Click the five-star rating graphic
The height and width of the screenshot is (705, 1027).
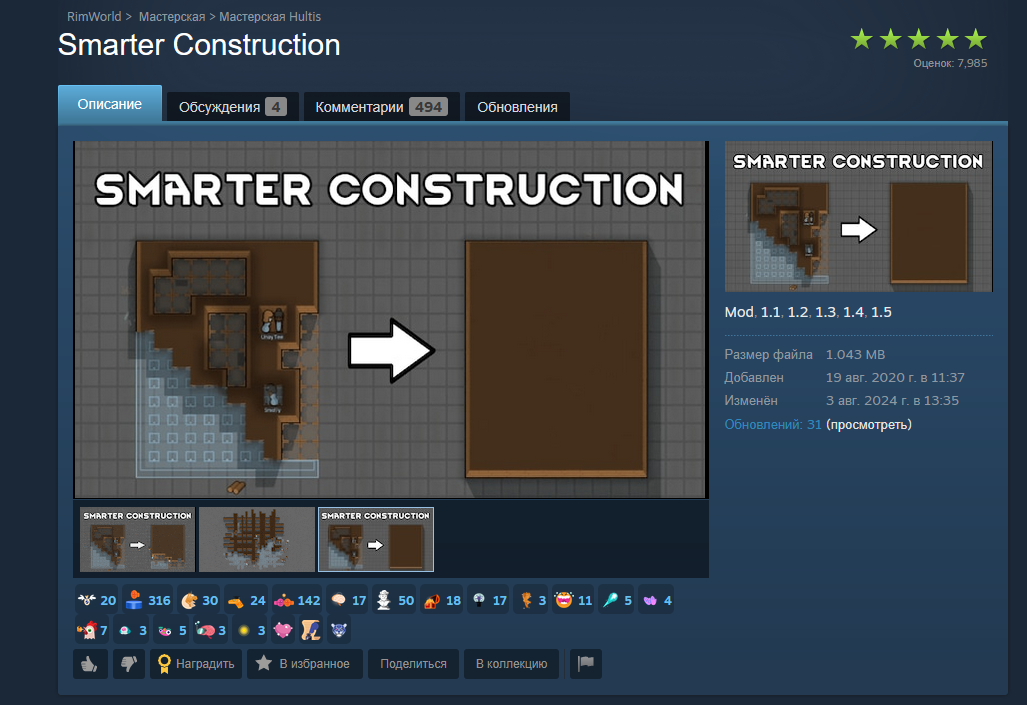click(x=918, y=39)
